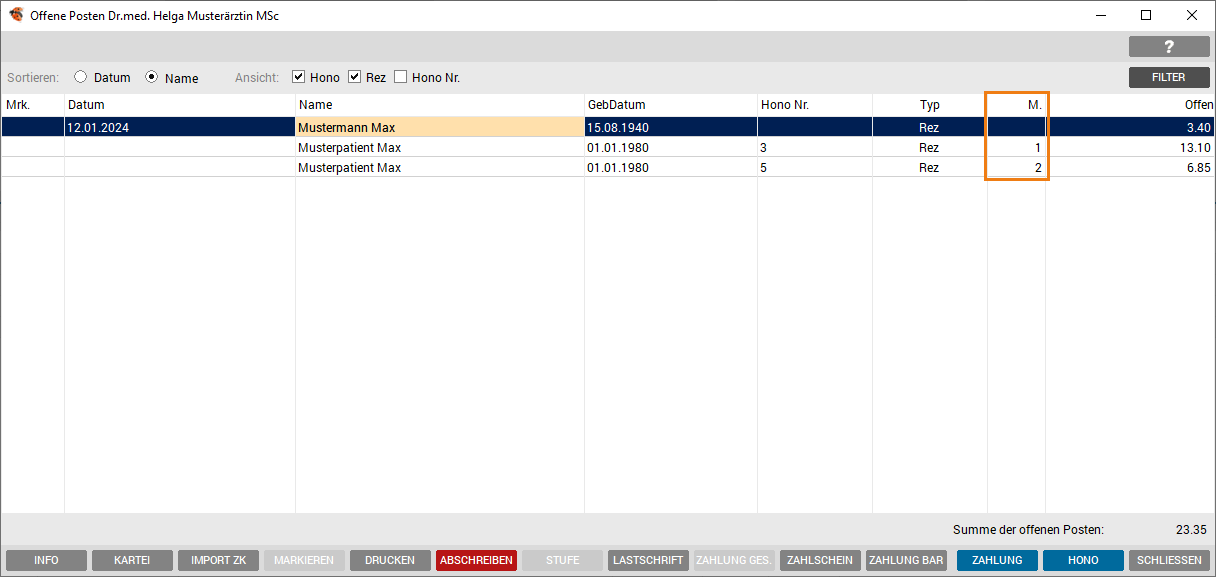This screenshot has width=1216, height=577.
Task: Click the Datum column header
Action: 180,105
